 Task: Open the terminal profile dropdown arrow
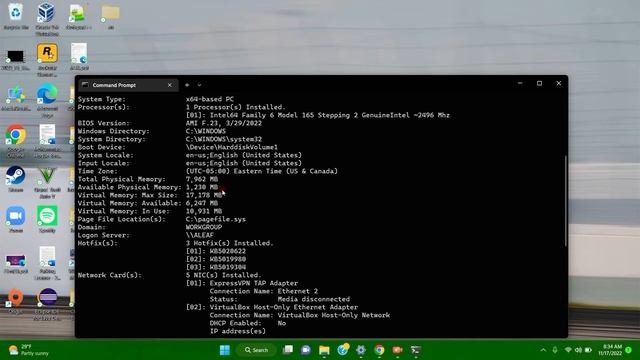tap(199, 85)
